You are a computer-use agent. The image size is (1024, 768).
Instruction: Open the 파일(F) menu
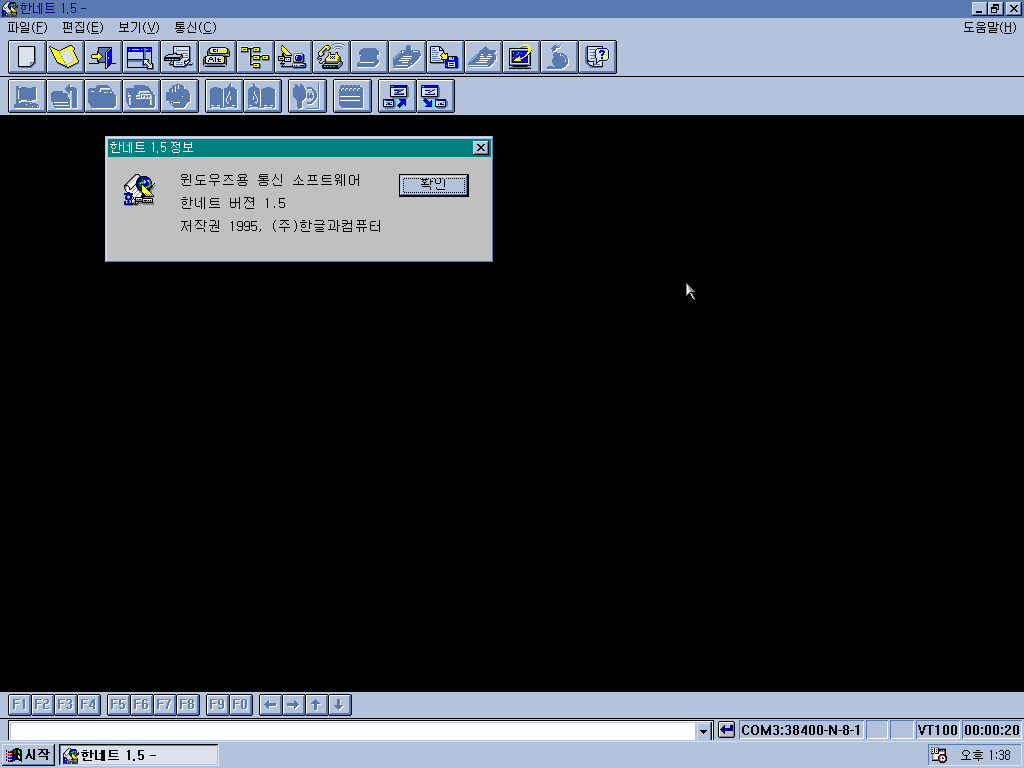[27, 27]
